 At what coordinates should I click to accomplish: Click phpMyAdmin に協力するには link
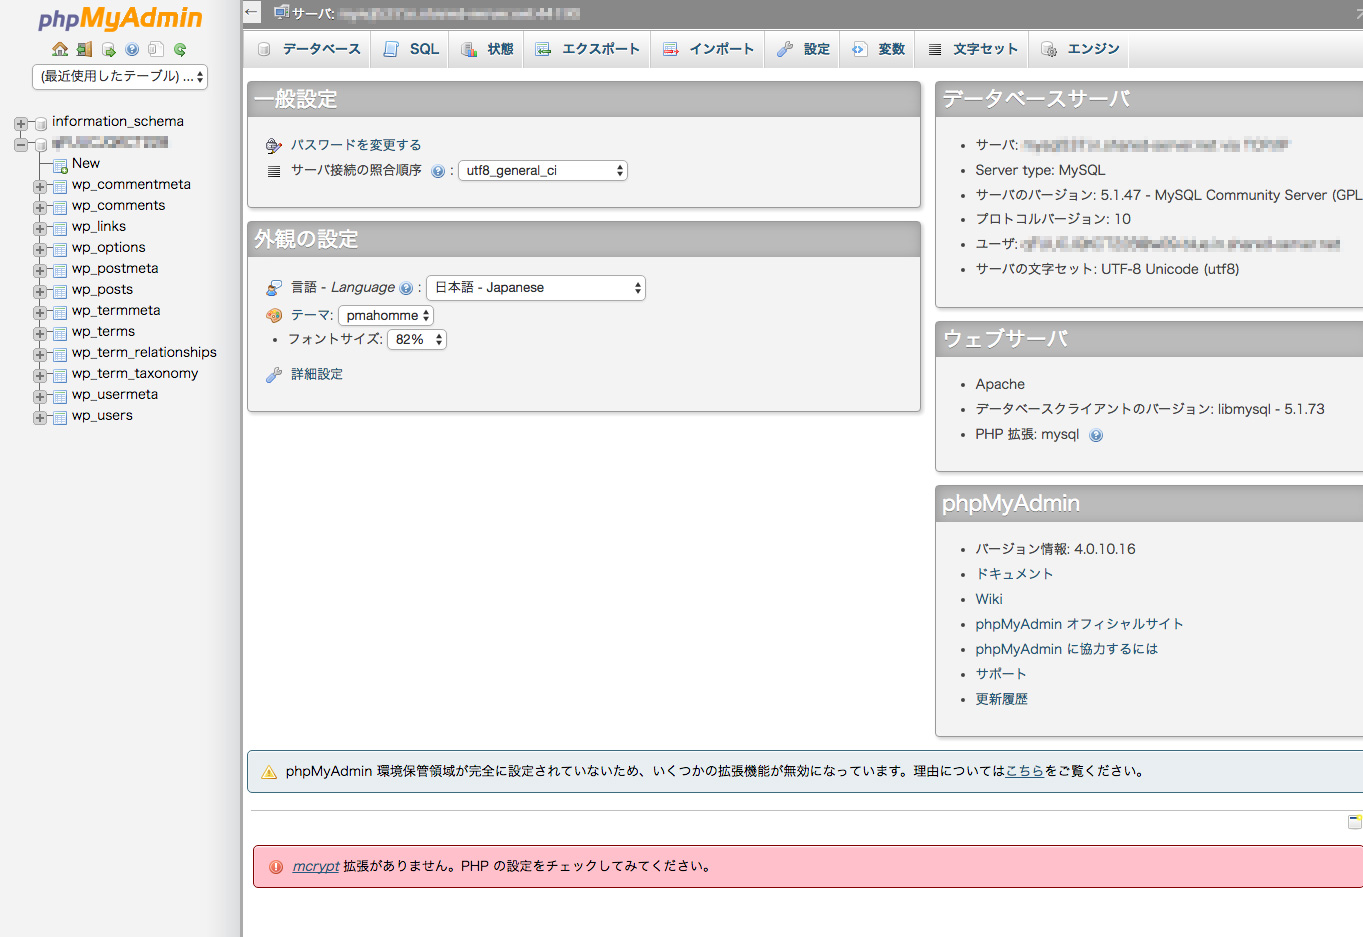point(1066,649)
